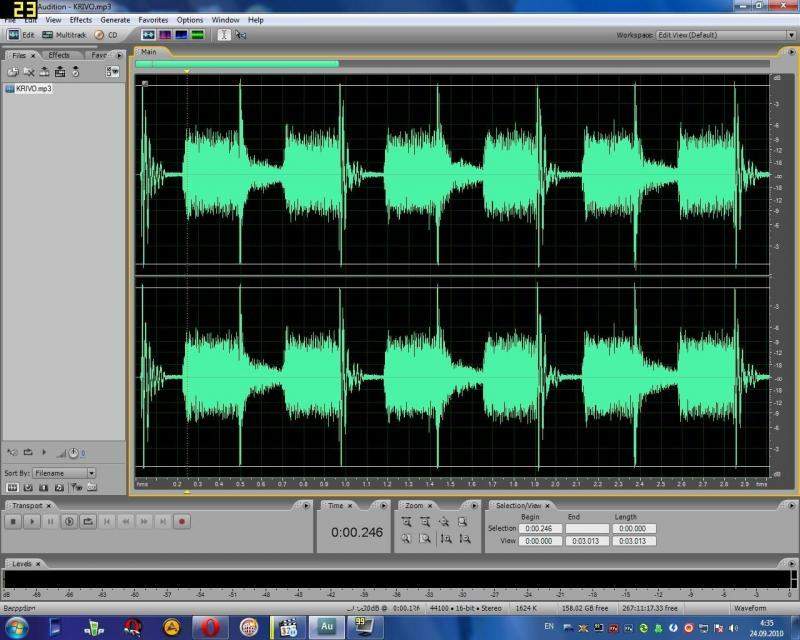Click the Selection Begin time field
This screenshot has width=800, height=640.
pos(540,528)
